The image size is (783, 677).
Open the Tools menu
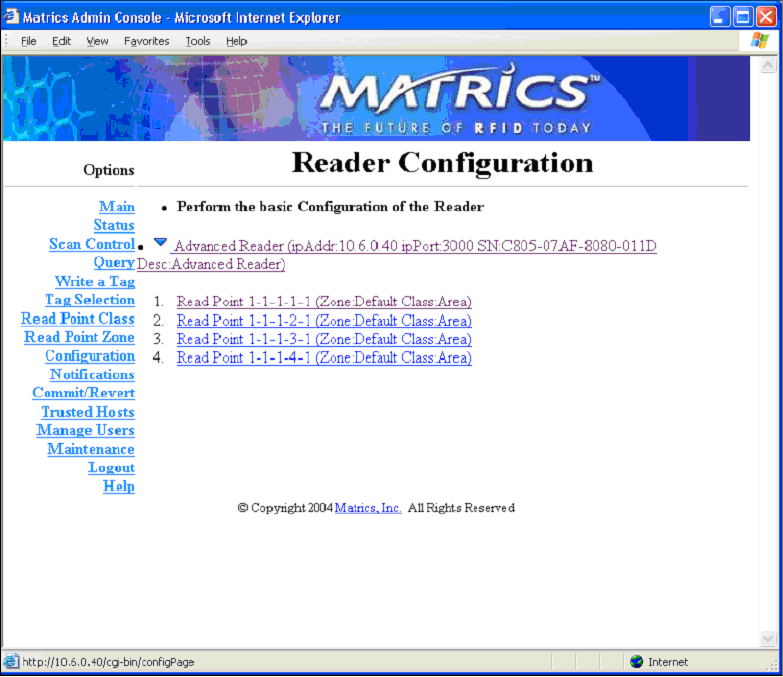198,41
